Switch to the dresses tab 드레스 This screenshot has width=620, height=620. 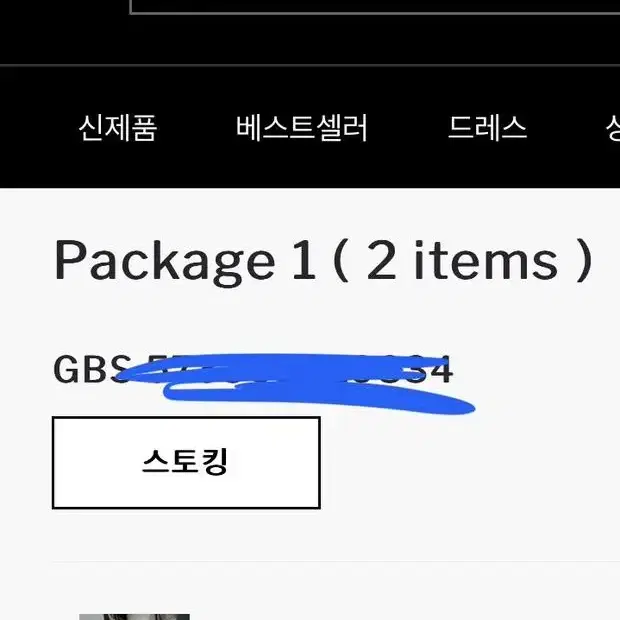(487, 128)
